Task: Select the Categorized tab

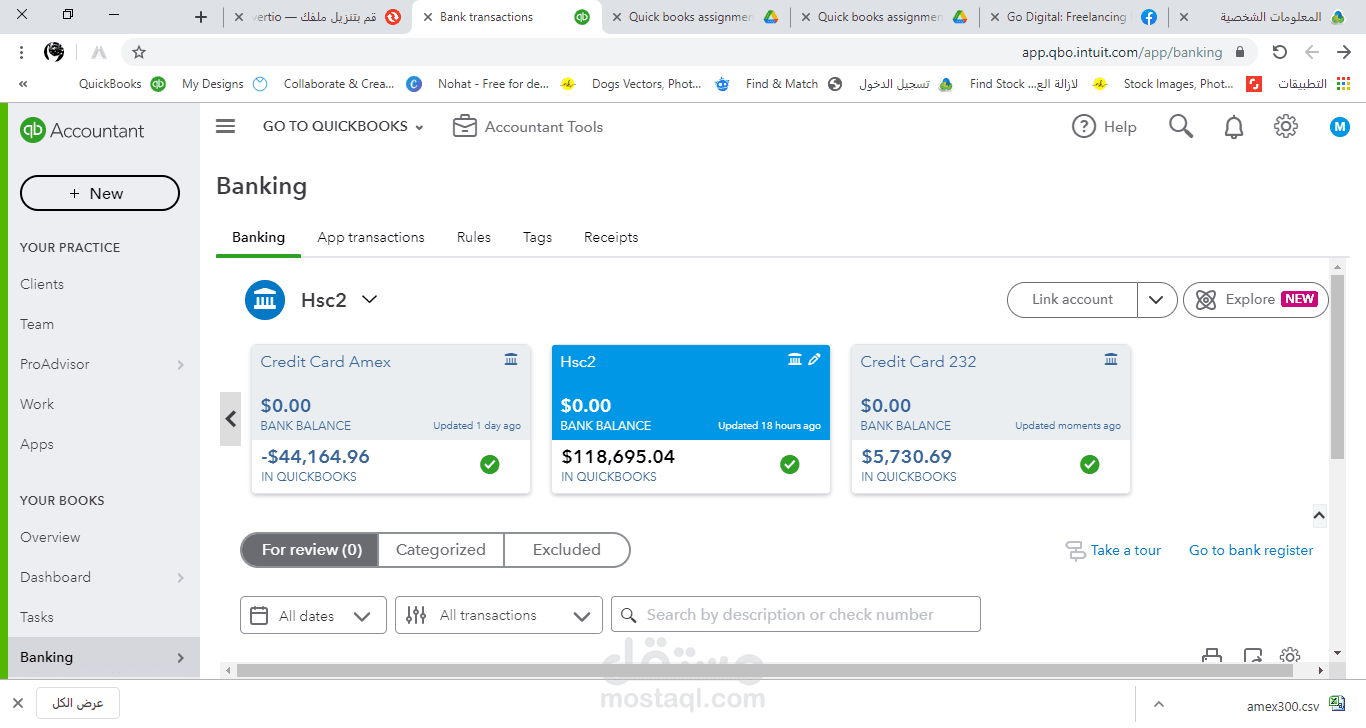Action: click(441, 550)
